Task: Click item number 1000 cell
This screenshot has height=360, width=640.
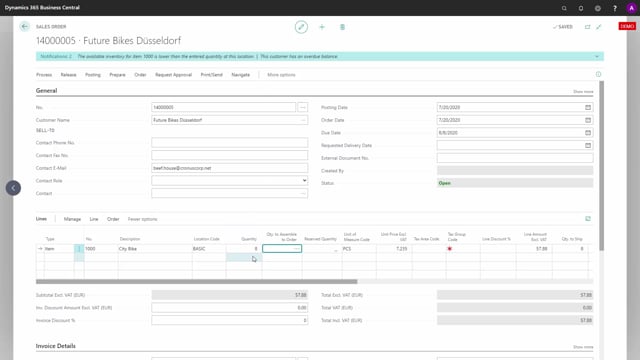Action: click(101, 249)
